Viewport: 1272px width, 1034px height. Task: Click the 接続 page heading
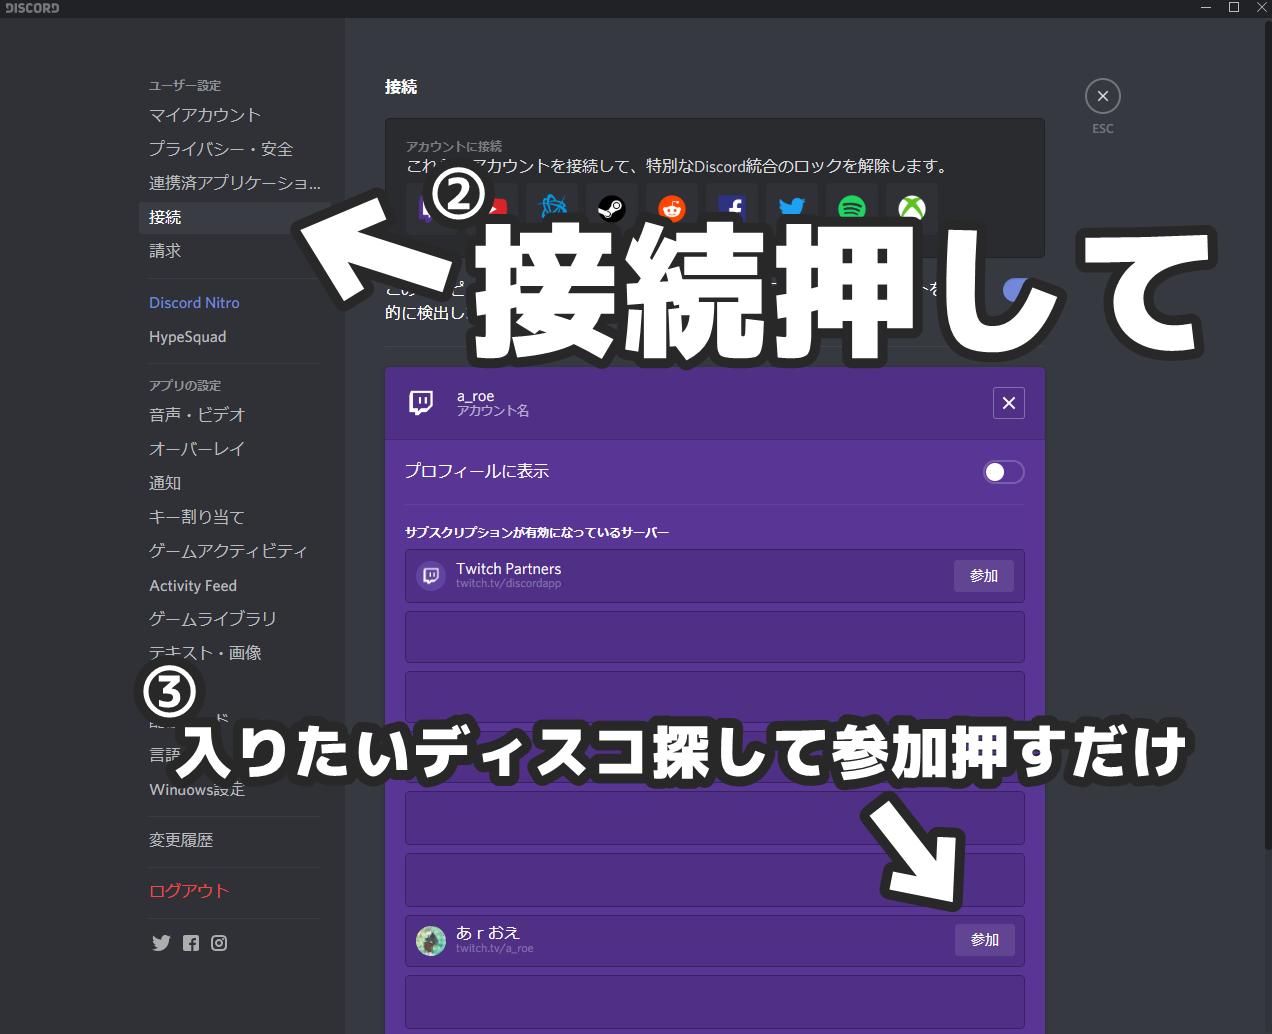401,87
